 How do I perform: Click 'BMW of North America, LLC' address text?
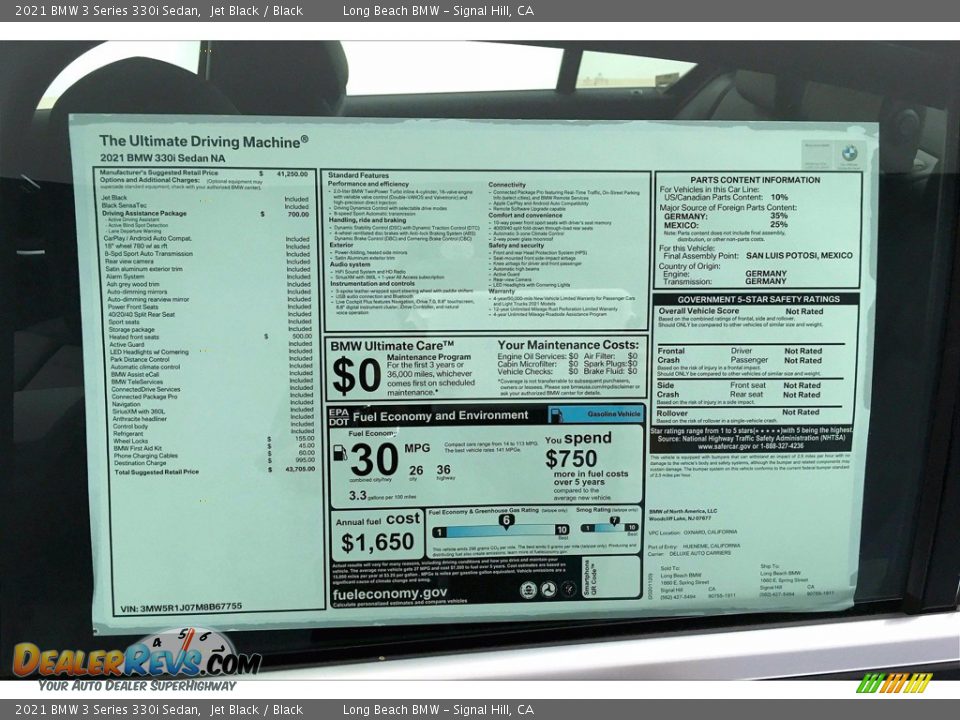coord(683,511)
